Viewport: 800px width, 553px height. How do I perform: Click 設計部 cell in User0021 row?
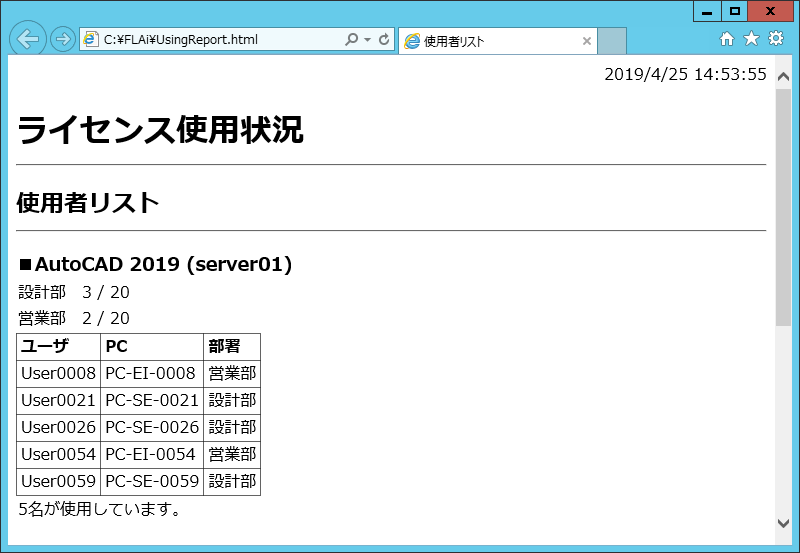232,400
